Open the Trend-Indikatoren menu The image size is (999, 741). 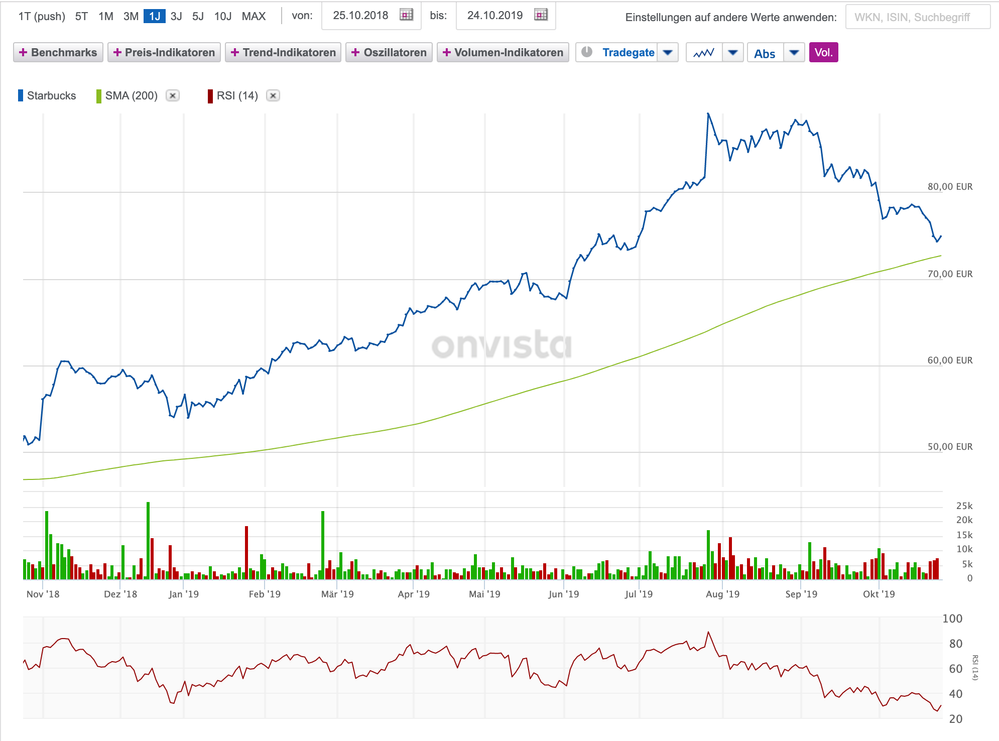[x=283, y=53]
